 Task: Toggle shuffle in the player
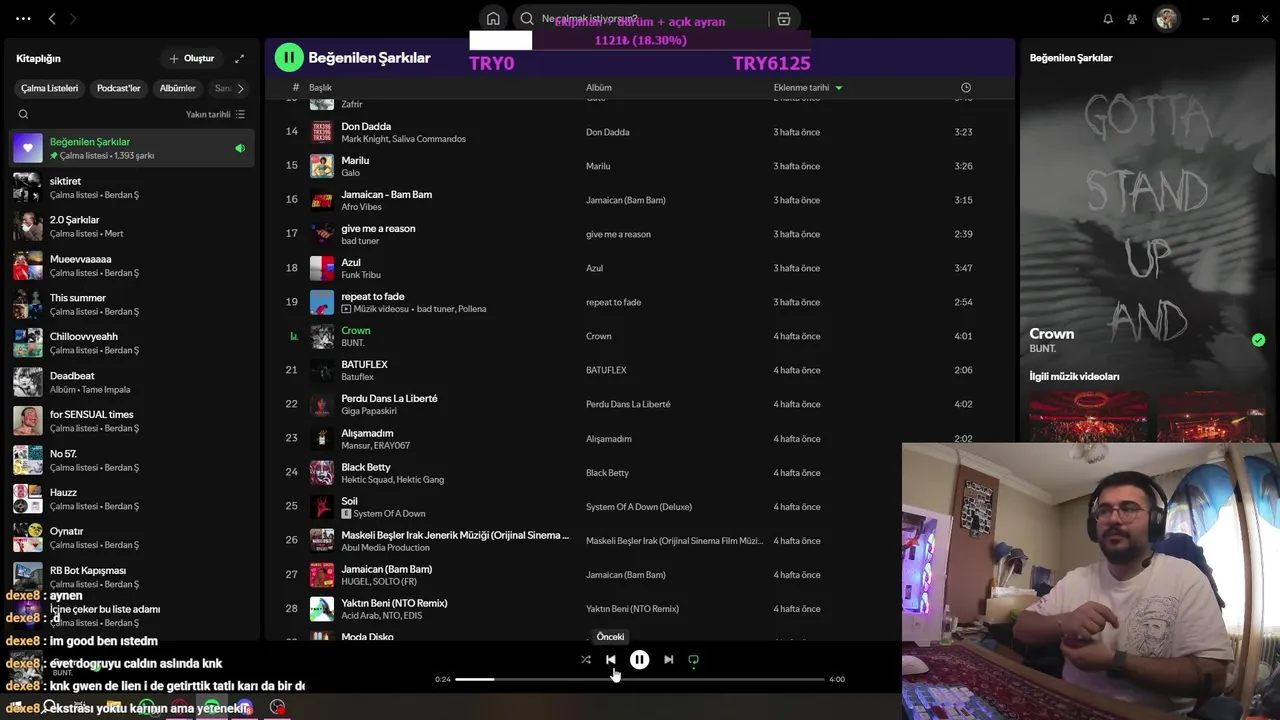[x=586, y=659]
